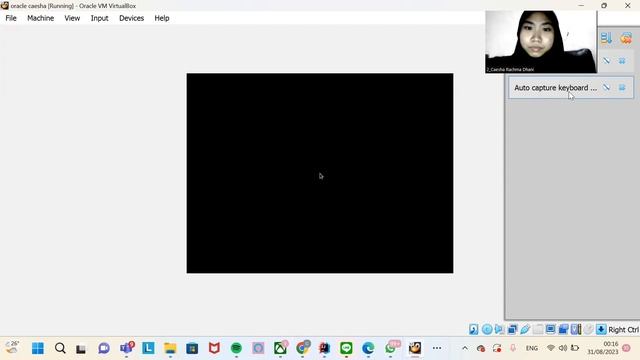The height and width of the screenshot is (360, 640).
Task: Open the Devices menu
Action: coord(131,18)
